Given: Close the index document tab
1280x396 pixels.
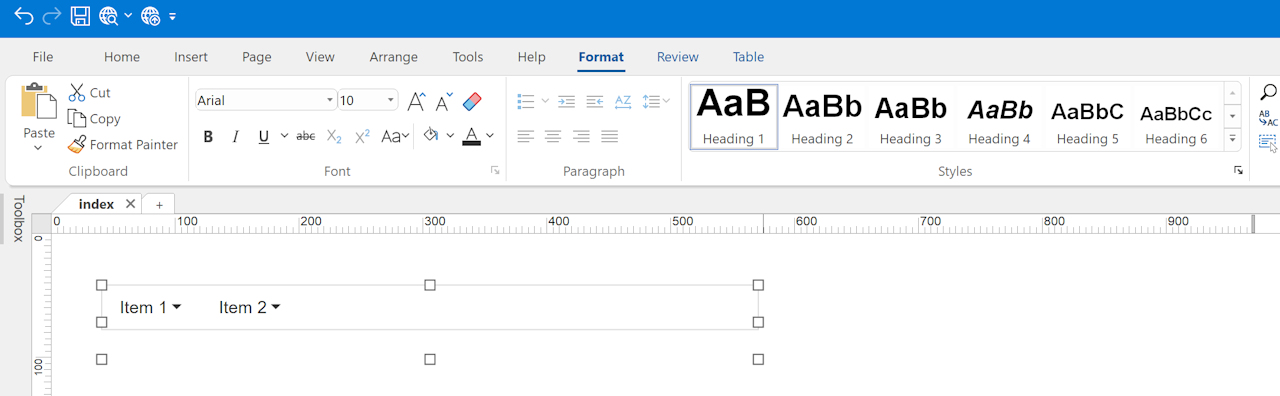Looking at the screenshot, I should point(130,204).
